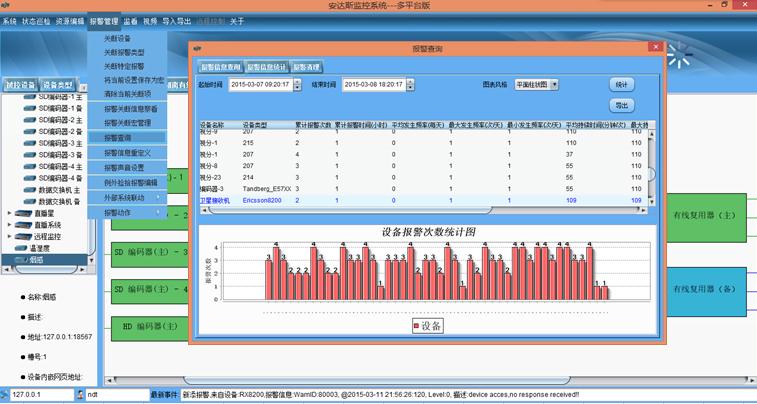The width and height of the screenshot is (757, 404).
Task: Click the end time input field
Action: tap(374, 84)
